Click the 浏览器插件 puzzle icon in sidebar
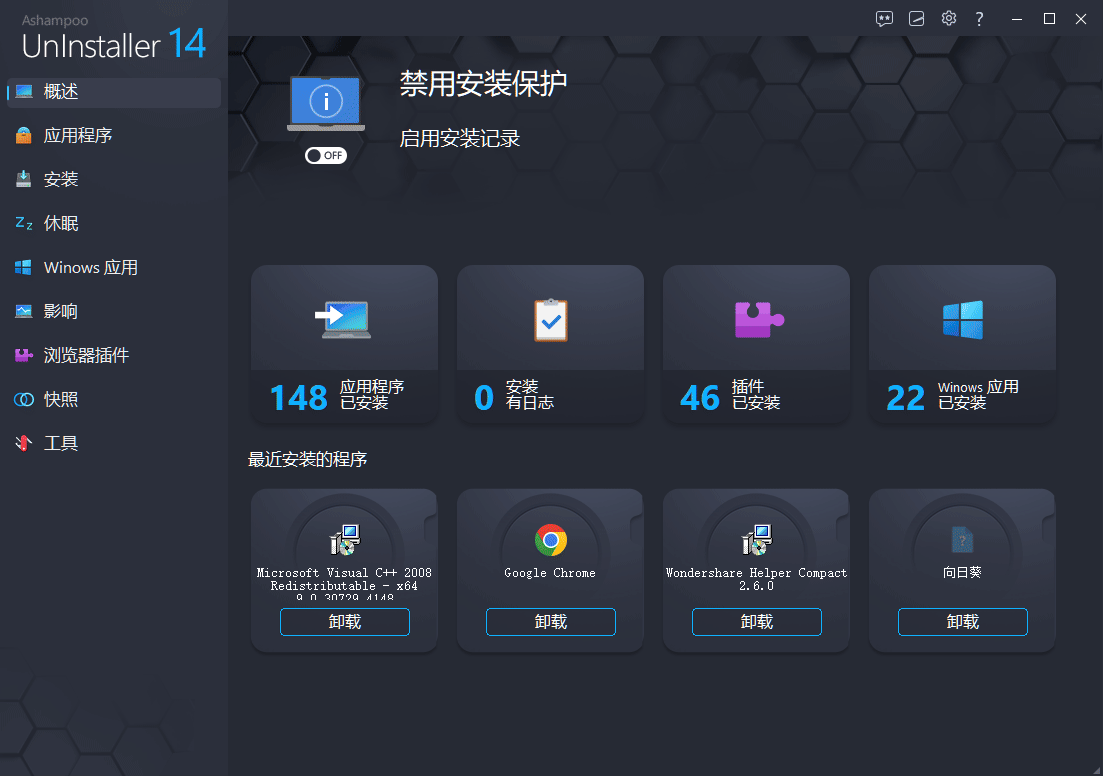Image resolution: width=1103 pixels, height=776 pixels. [x=24, y=355]
